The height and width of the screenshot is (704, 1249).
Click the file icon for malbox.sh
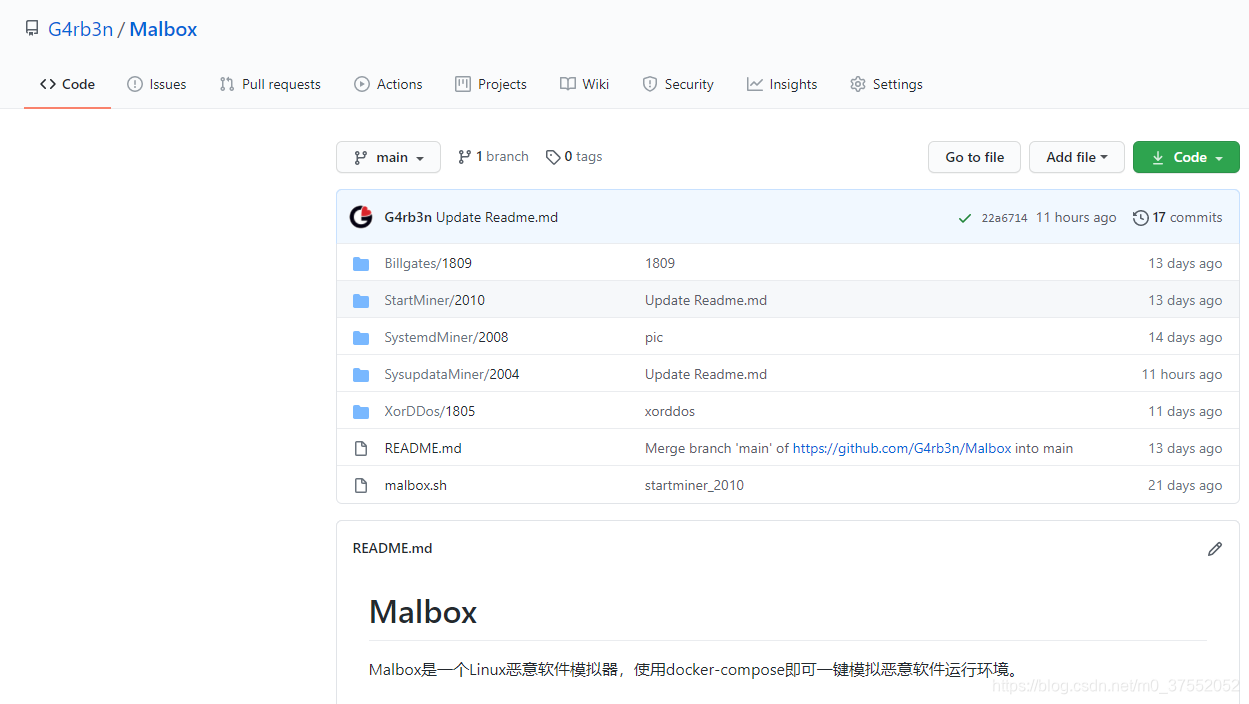(x=361, y=486)
